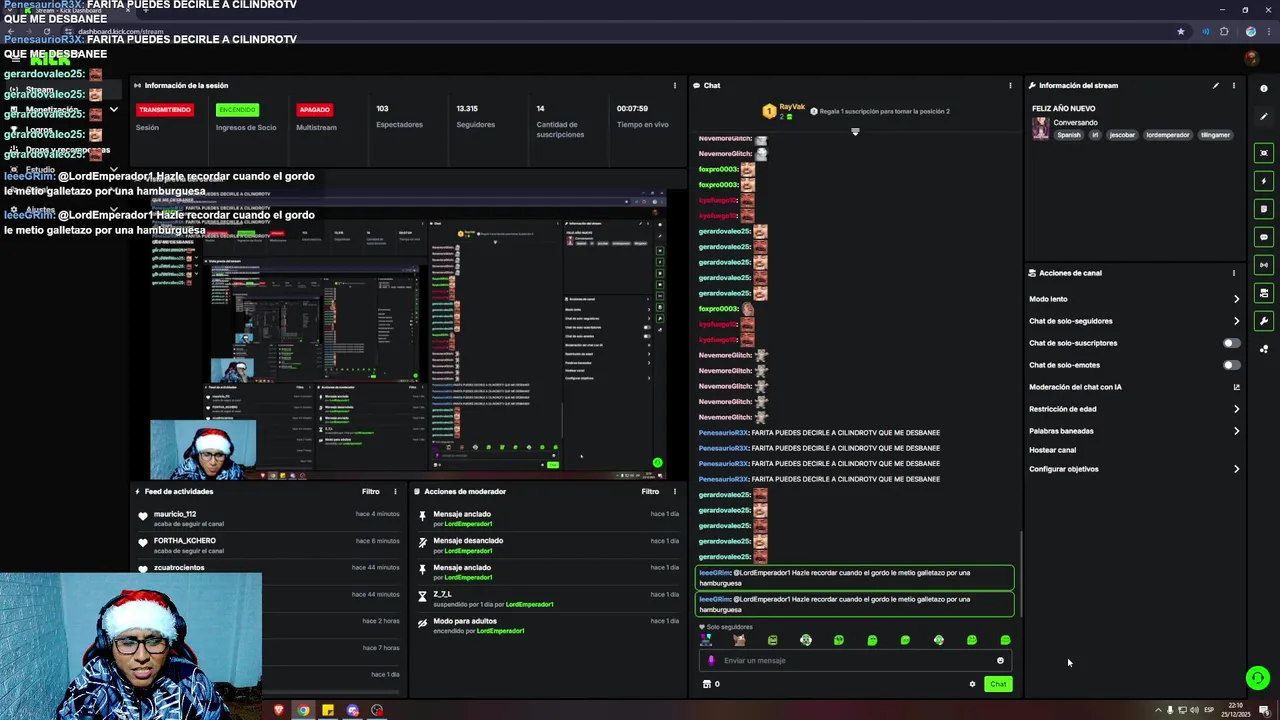Click the Enviar un mensaje input field
1280x720 pixels.
click(x=855, y=660)
